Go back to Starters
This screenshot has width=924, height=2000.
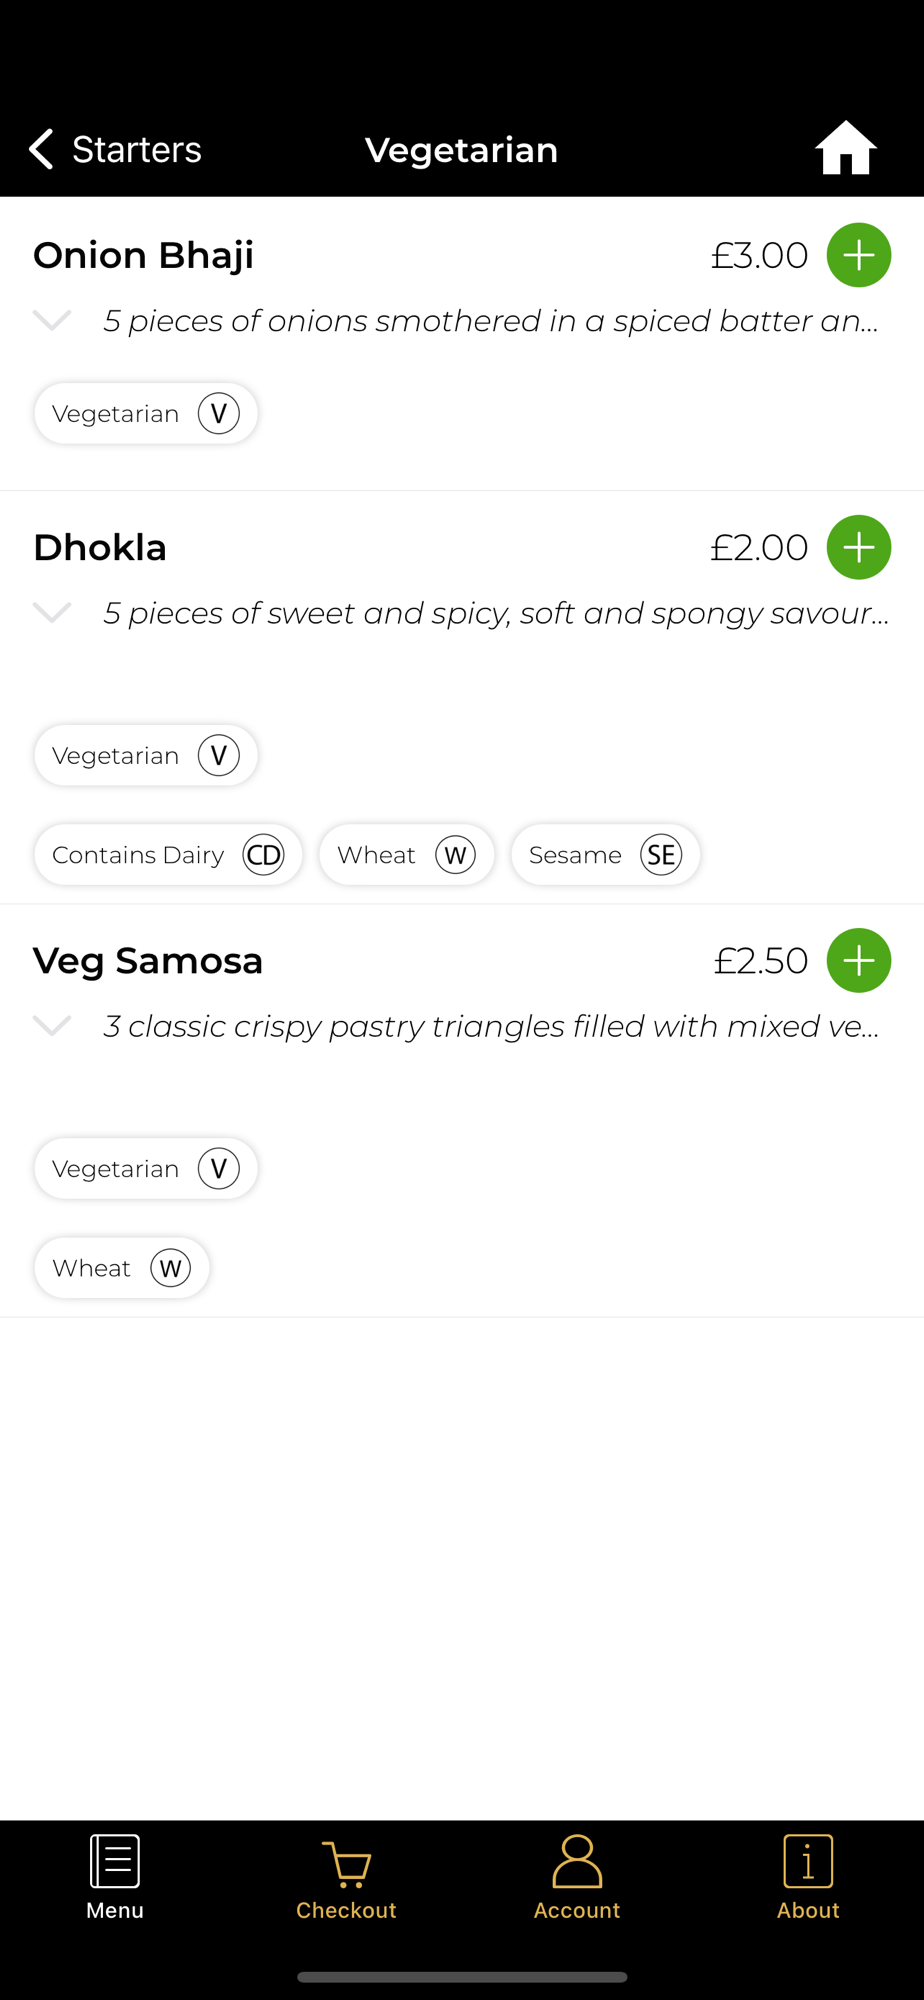pyautogui.click(x=115, y=149)
